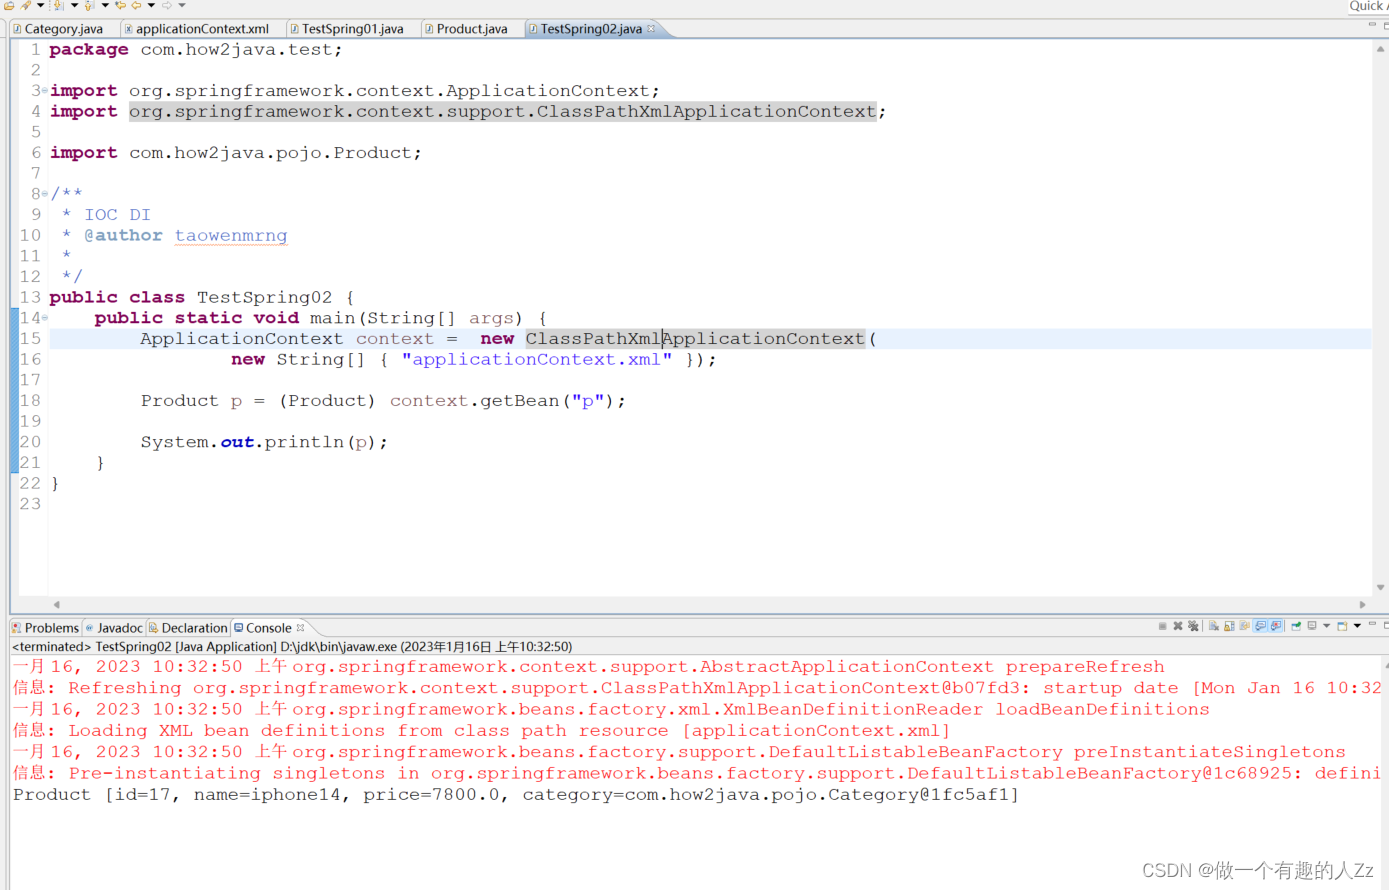Click Display Selected Console monitor icon
This screenshot has height=890, width=1389.
(1312, 626)
